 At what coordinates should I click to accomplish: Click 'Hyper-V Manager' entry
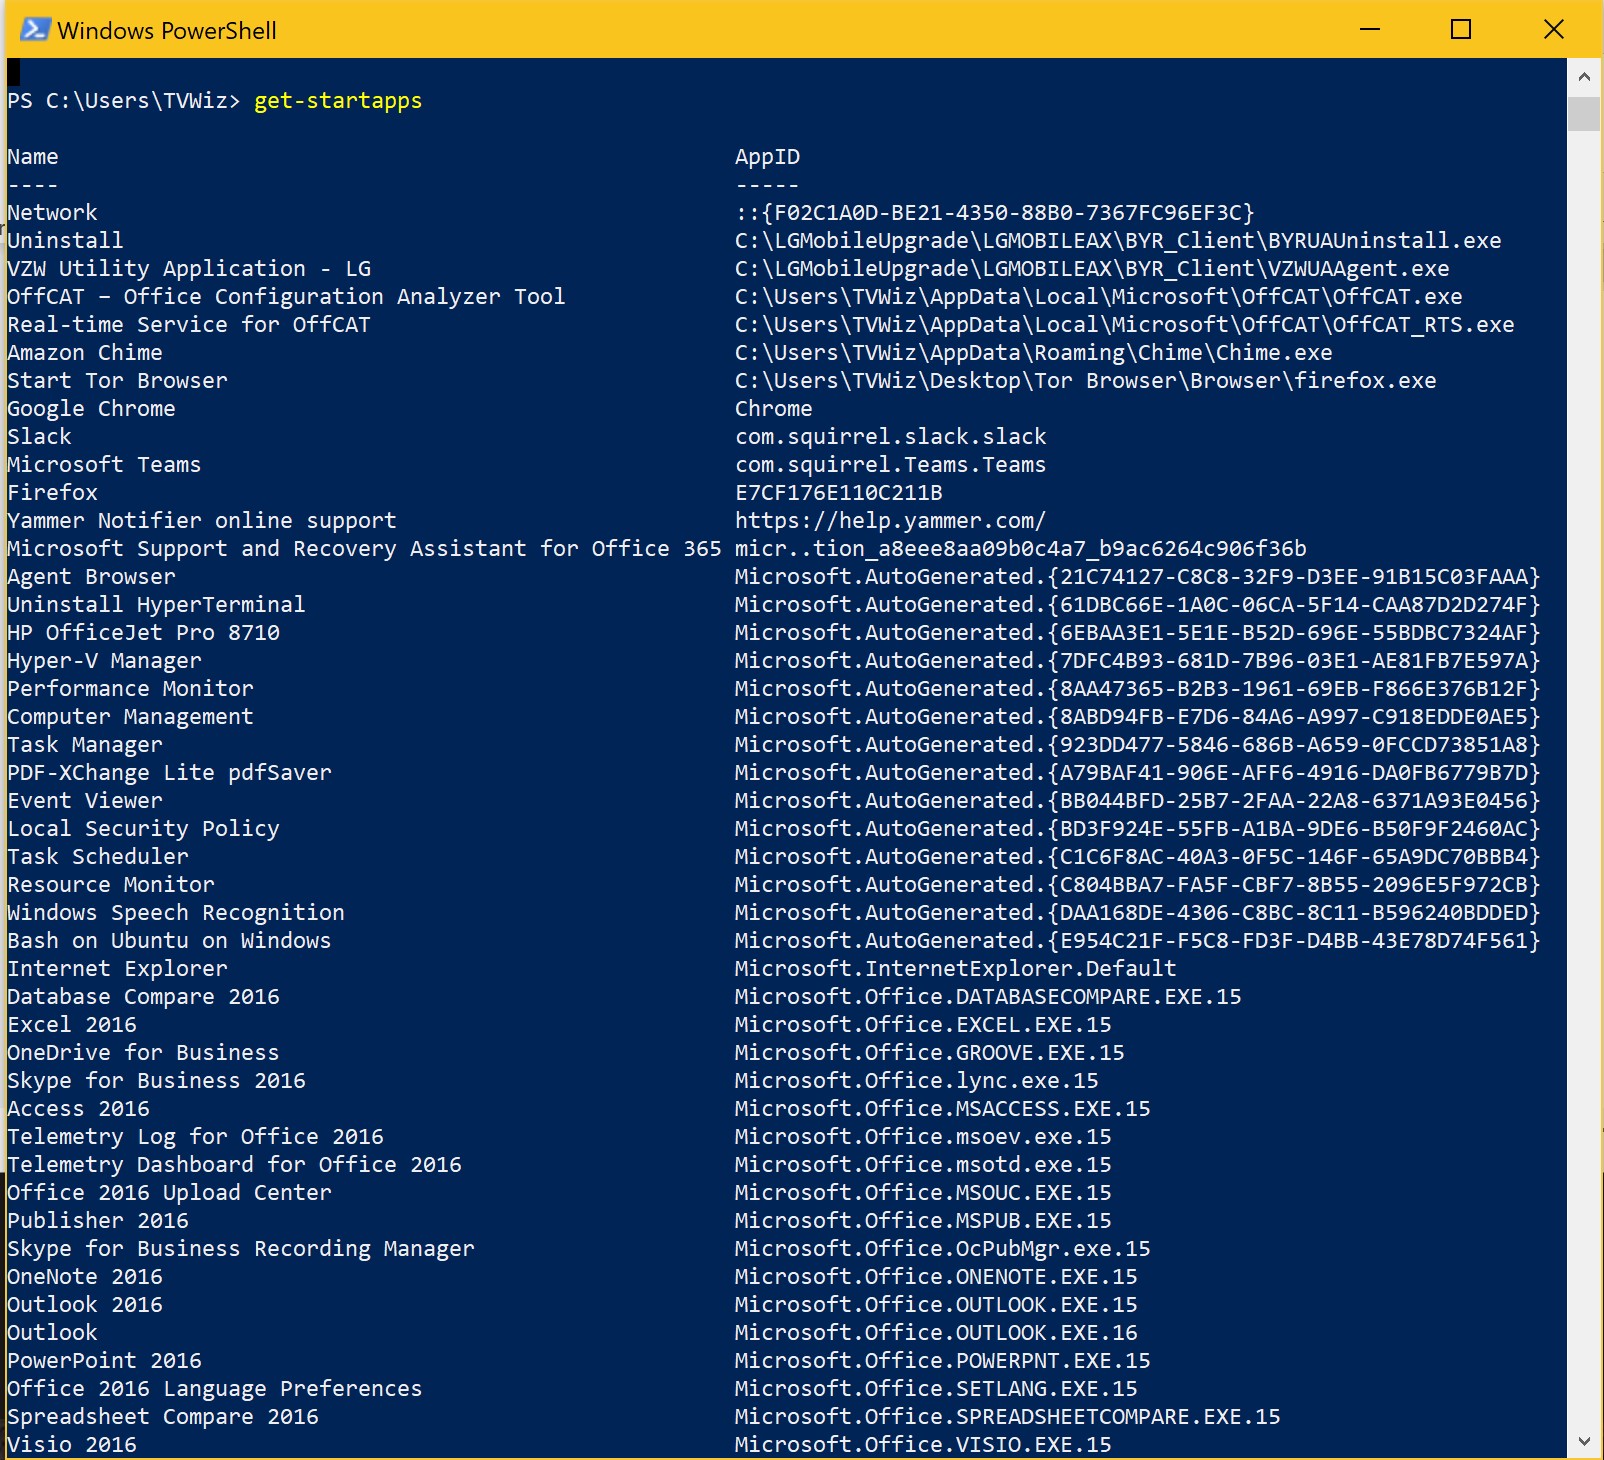click(104, 661)
